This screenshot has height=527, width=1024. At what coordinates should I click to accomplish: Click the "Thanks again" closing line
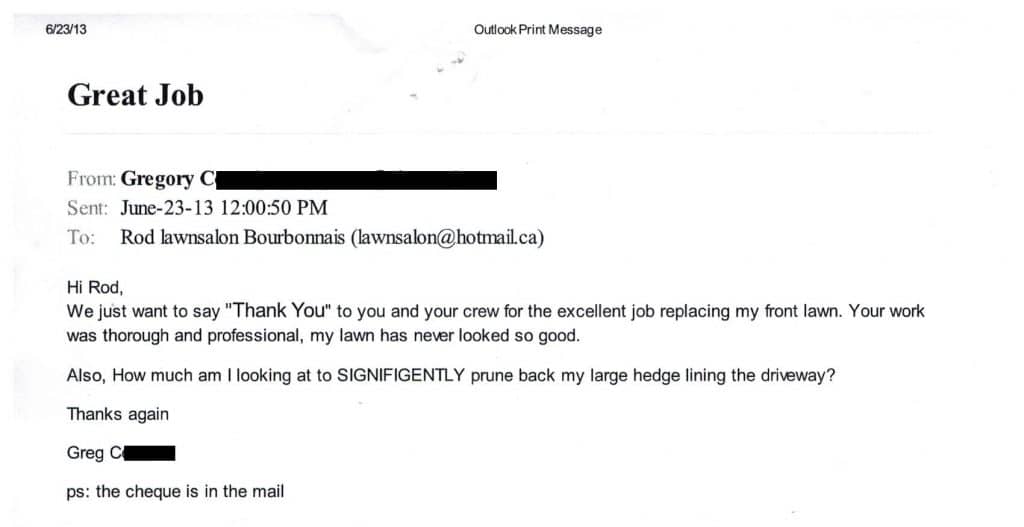[118, 415]
